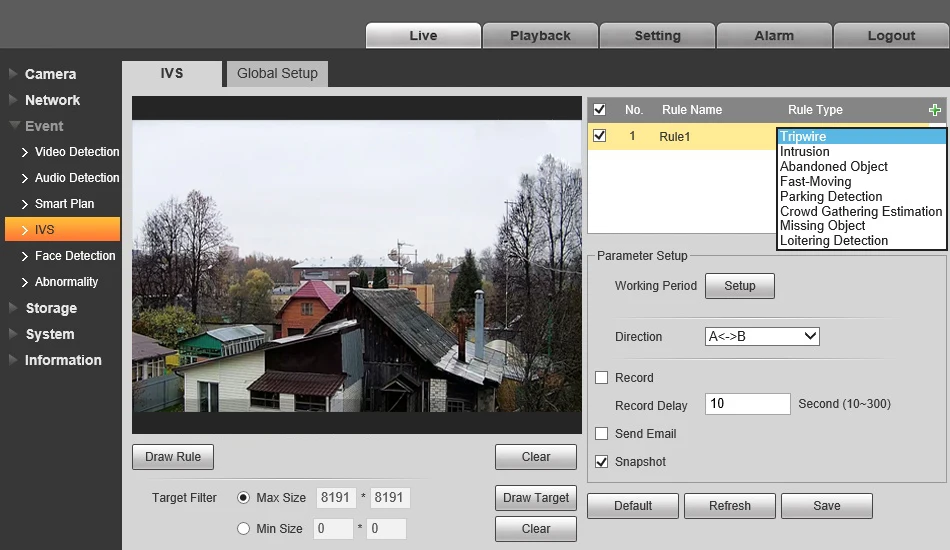Click Clear below Draw Target
950x550 pixels.
click(536, 529)
